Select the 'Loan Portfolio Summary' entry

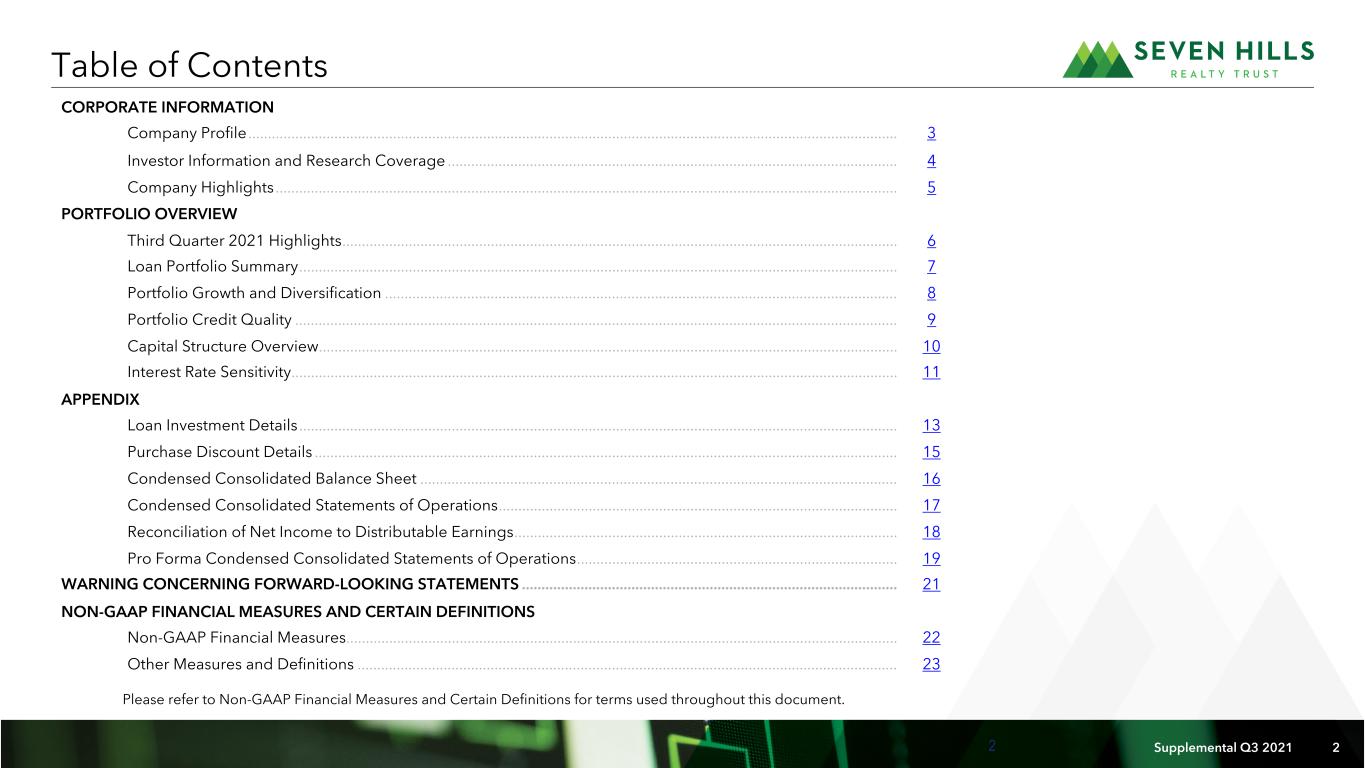[x=212, y=266]
